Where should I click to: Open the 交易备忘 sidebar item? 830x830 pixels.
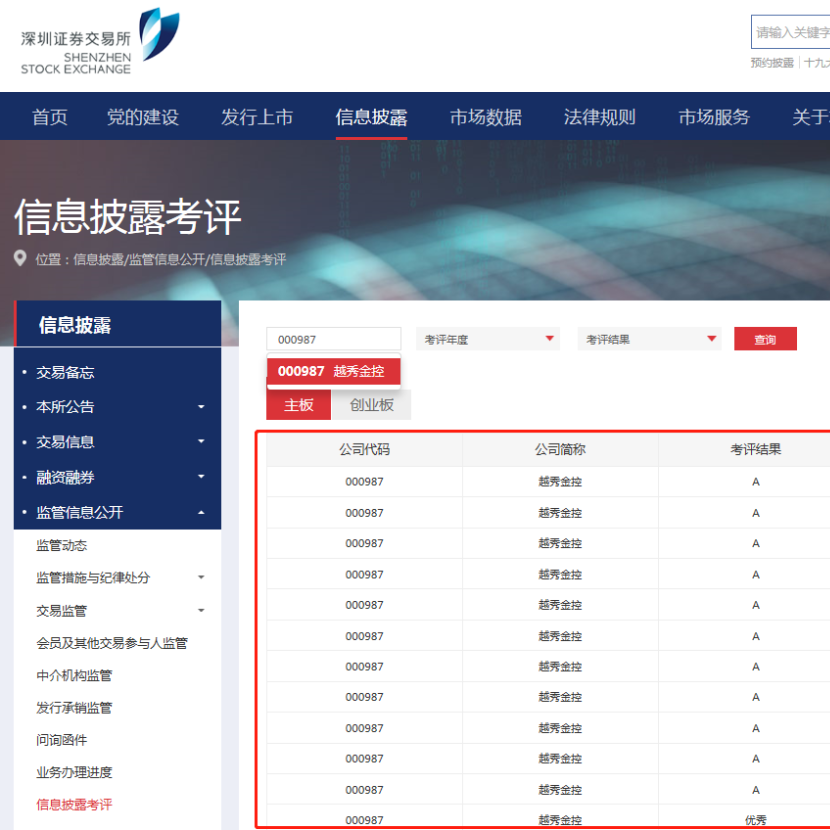coord(66,373)
